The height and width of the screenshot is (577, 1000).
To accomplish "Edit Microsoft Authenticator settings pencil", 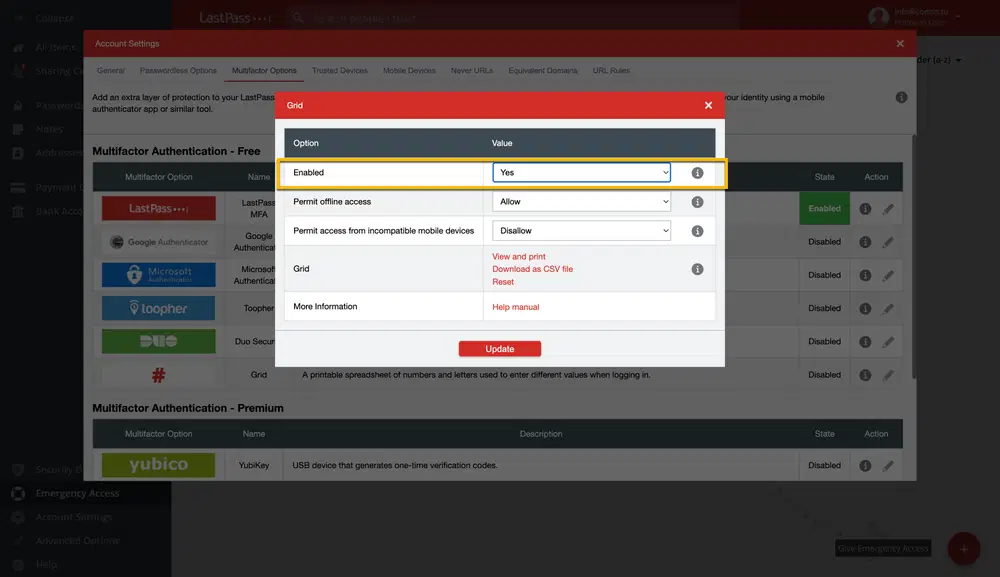I will (x=888, y=275).
